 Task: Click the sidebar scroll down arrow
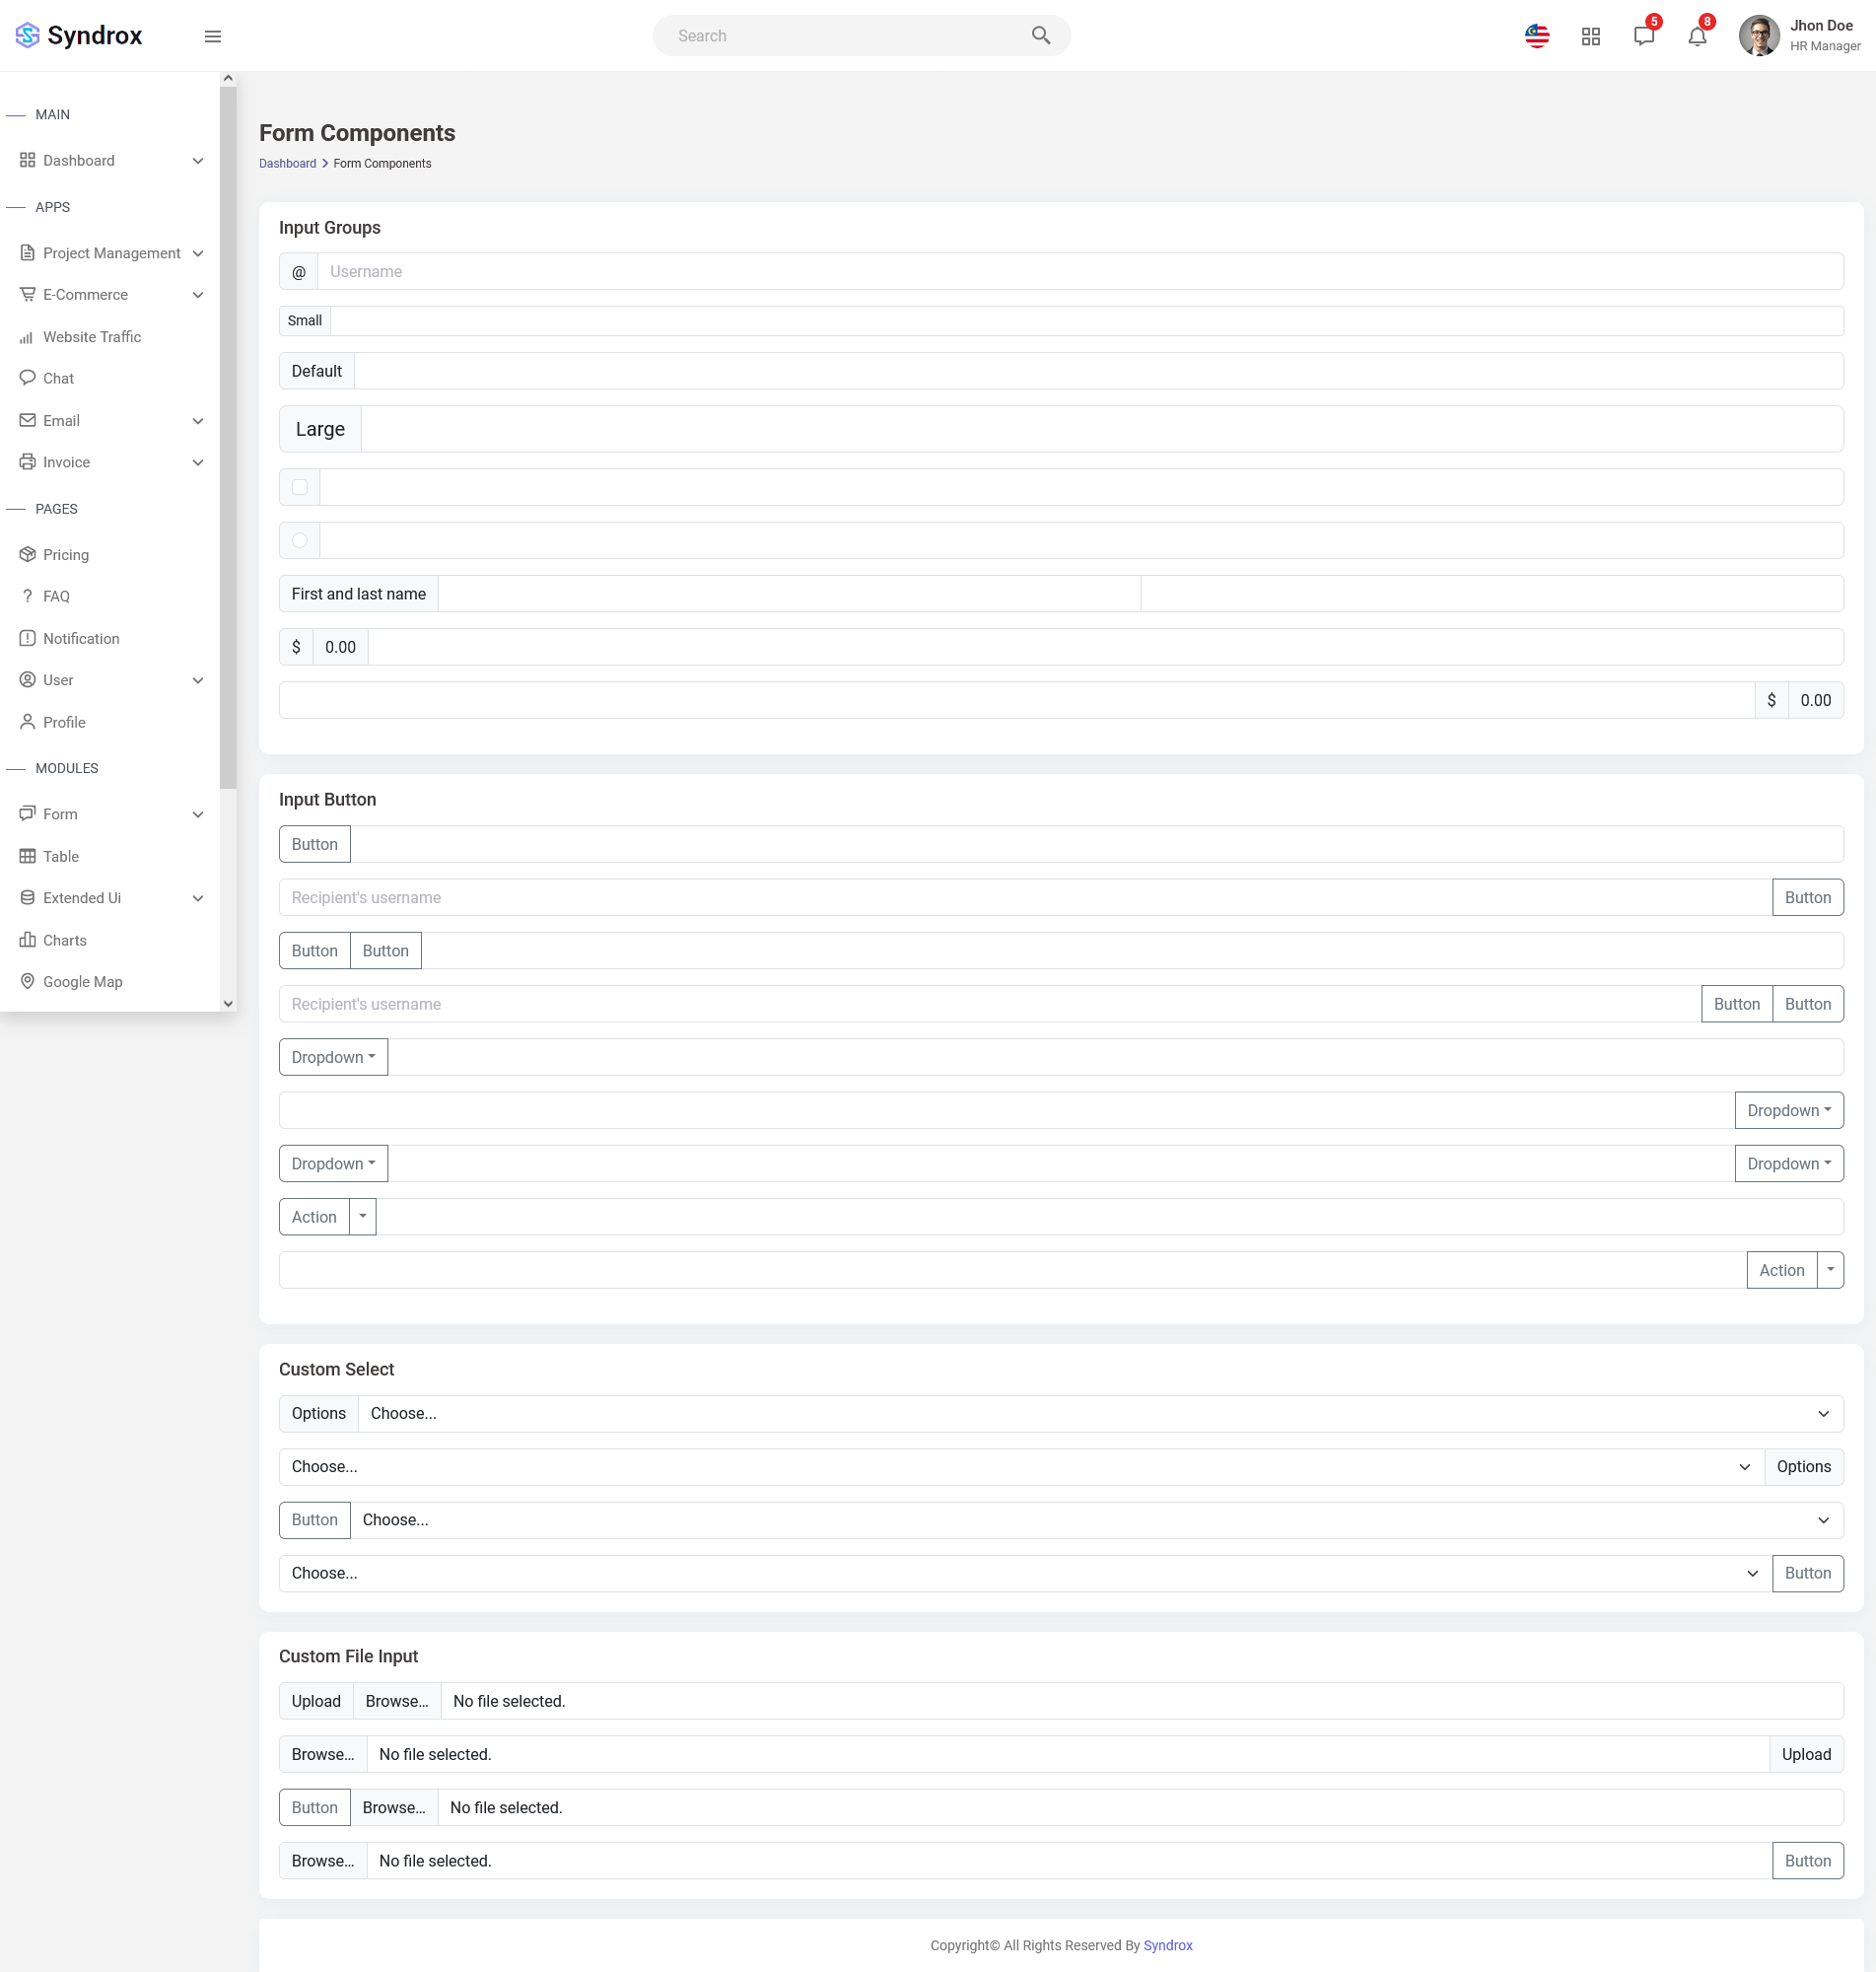[228, 1003]
